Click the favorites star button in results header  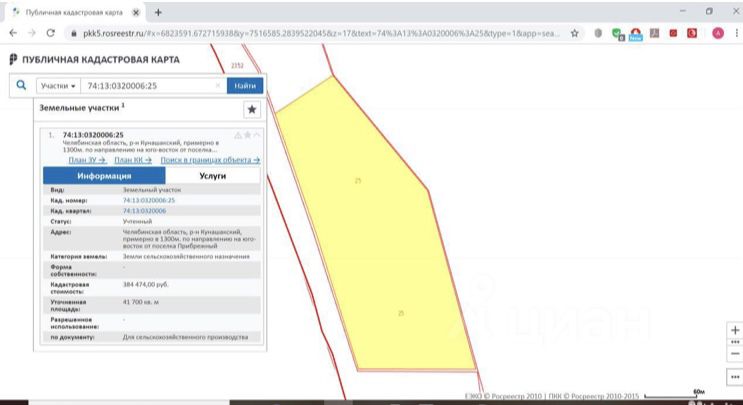click(252, 109)
